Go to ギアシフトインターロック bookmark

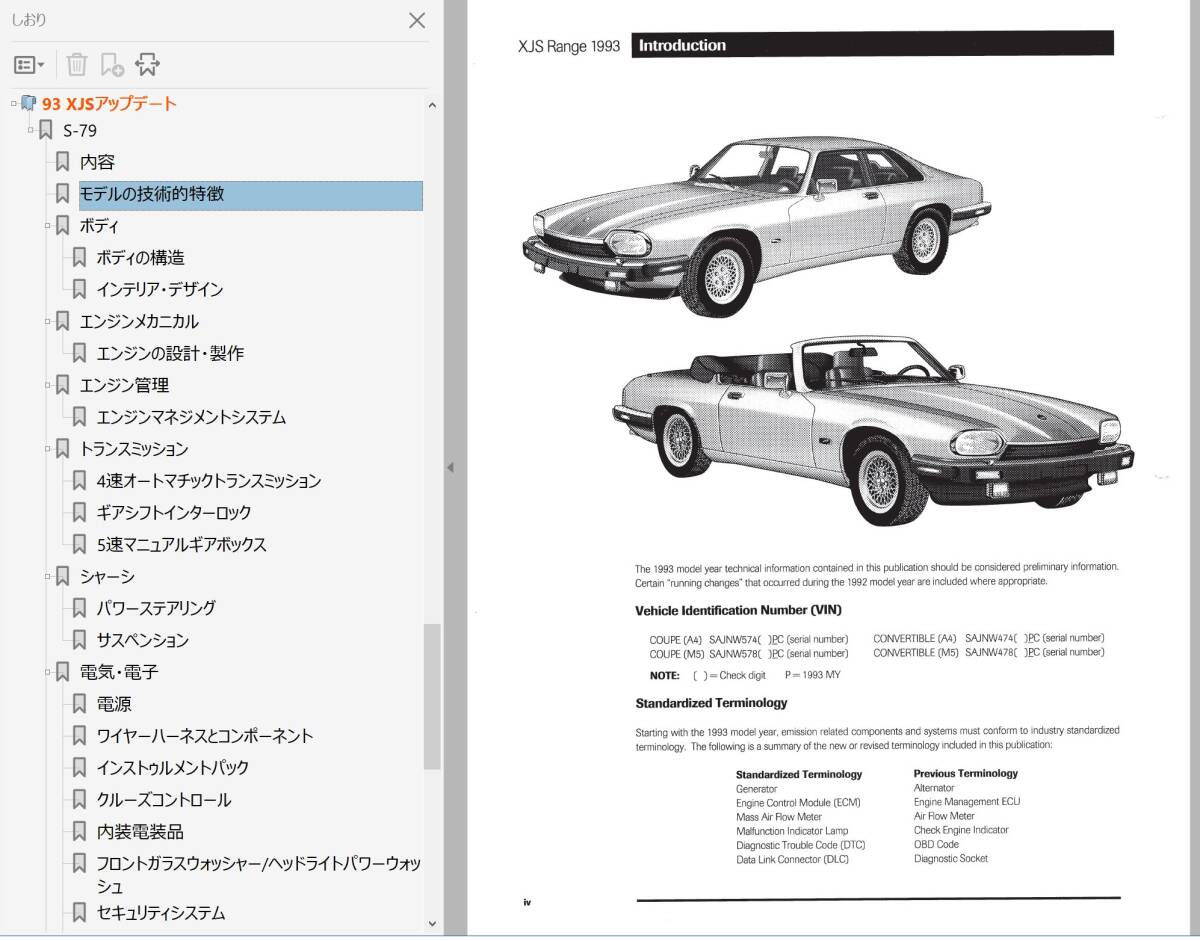click(174, 513)
